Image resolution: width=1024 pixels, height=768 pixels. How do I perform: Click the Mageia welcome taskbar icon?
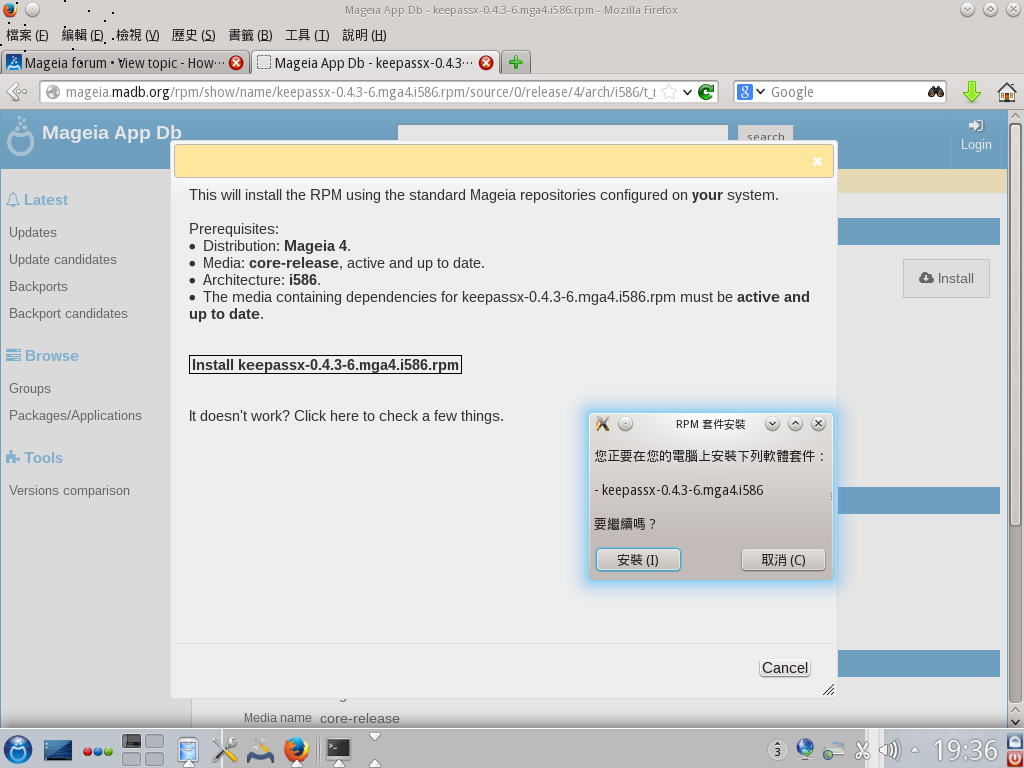(x=260, y=750)
